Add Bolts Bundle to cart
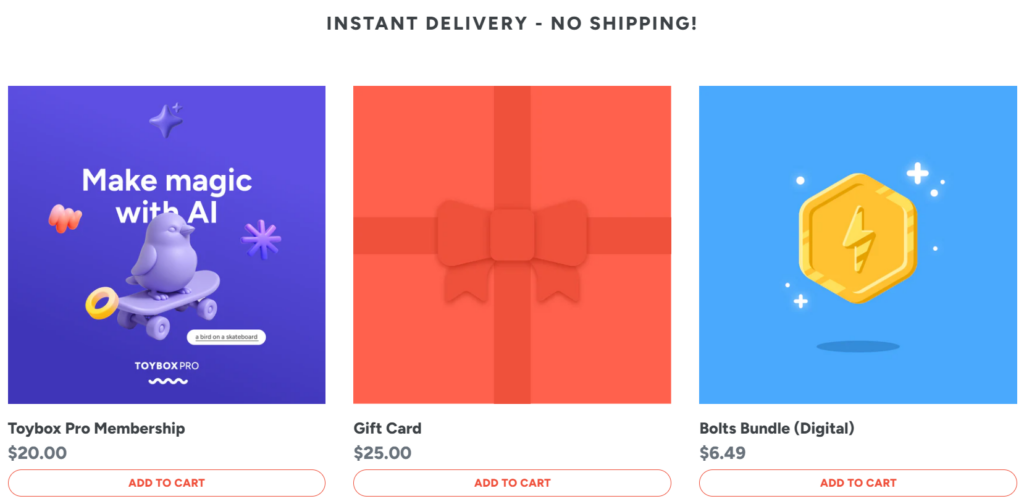 pyautogui.click(x=858, y=483)
